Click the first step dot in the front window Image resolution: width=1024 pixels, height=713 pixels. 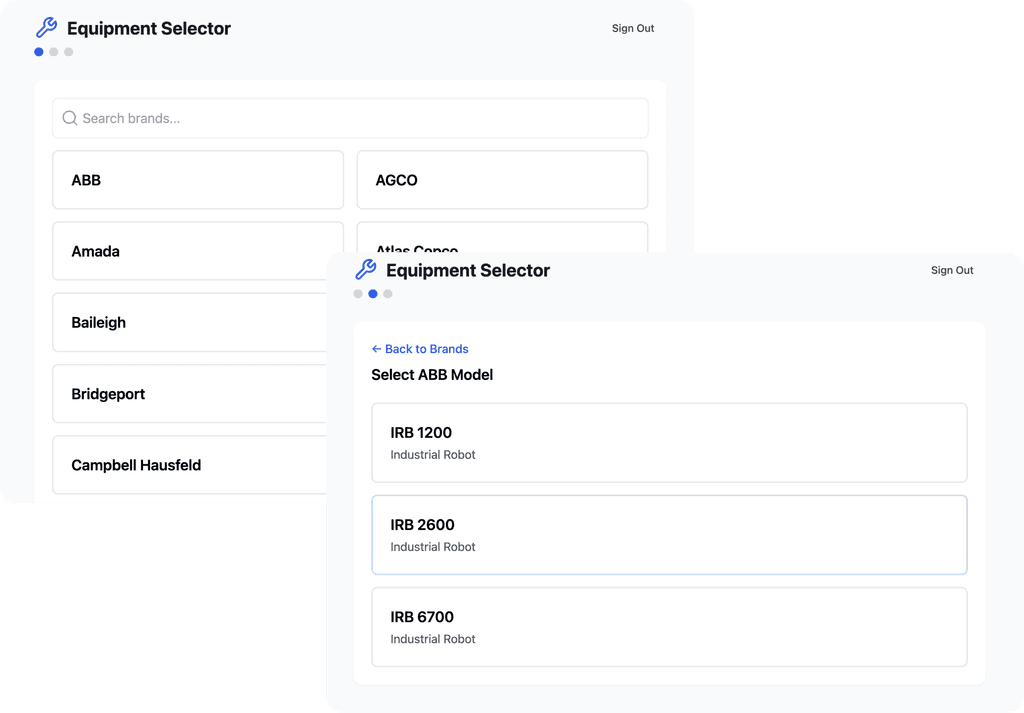358,294
